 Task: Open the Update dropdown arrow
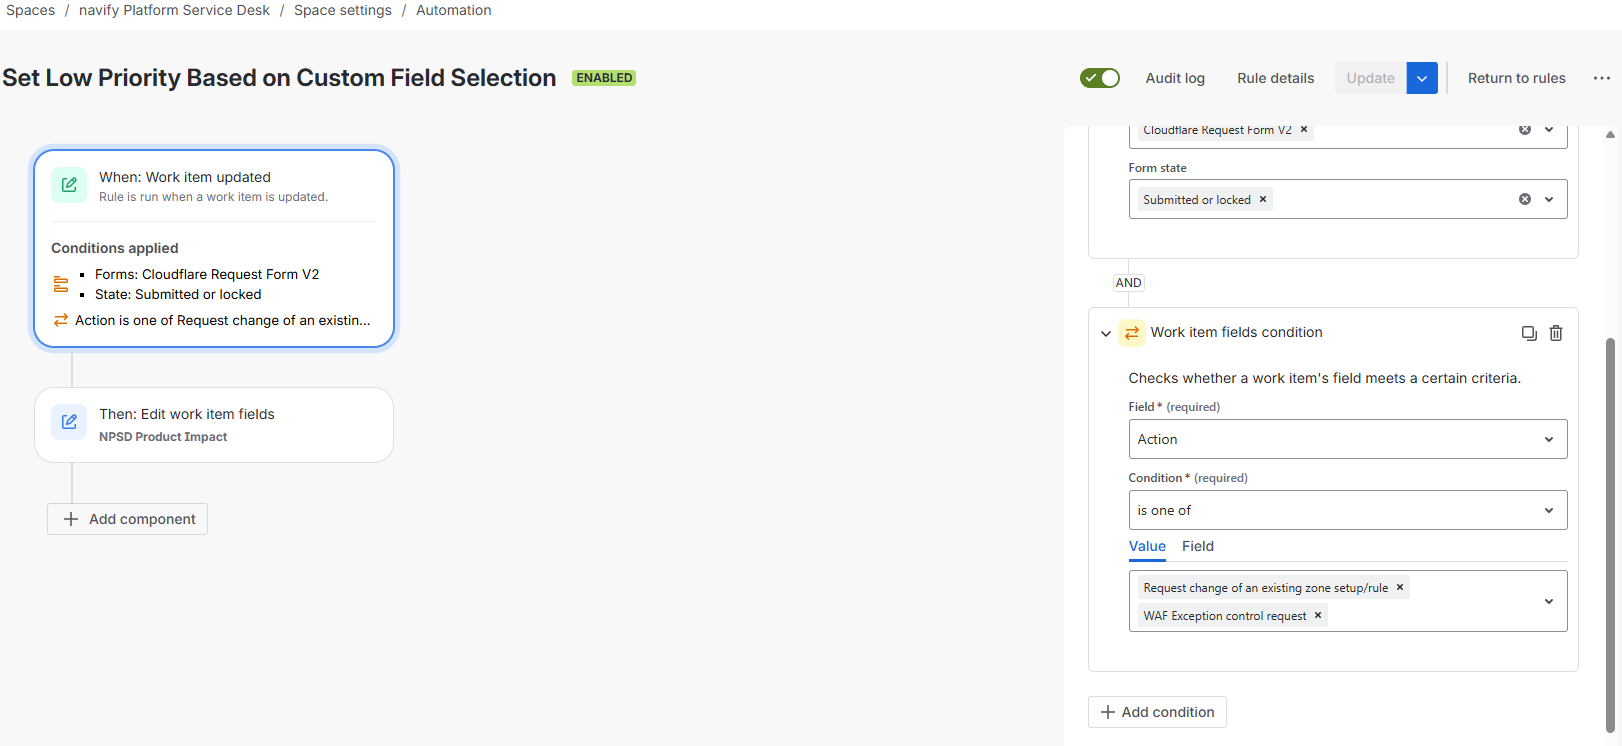(x=1422, y=78)
